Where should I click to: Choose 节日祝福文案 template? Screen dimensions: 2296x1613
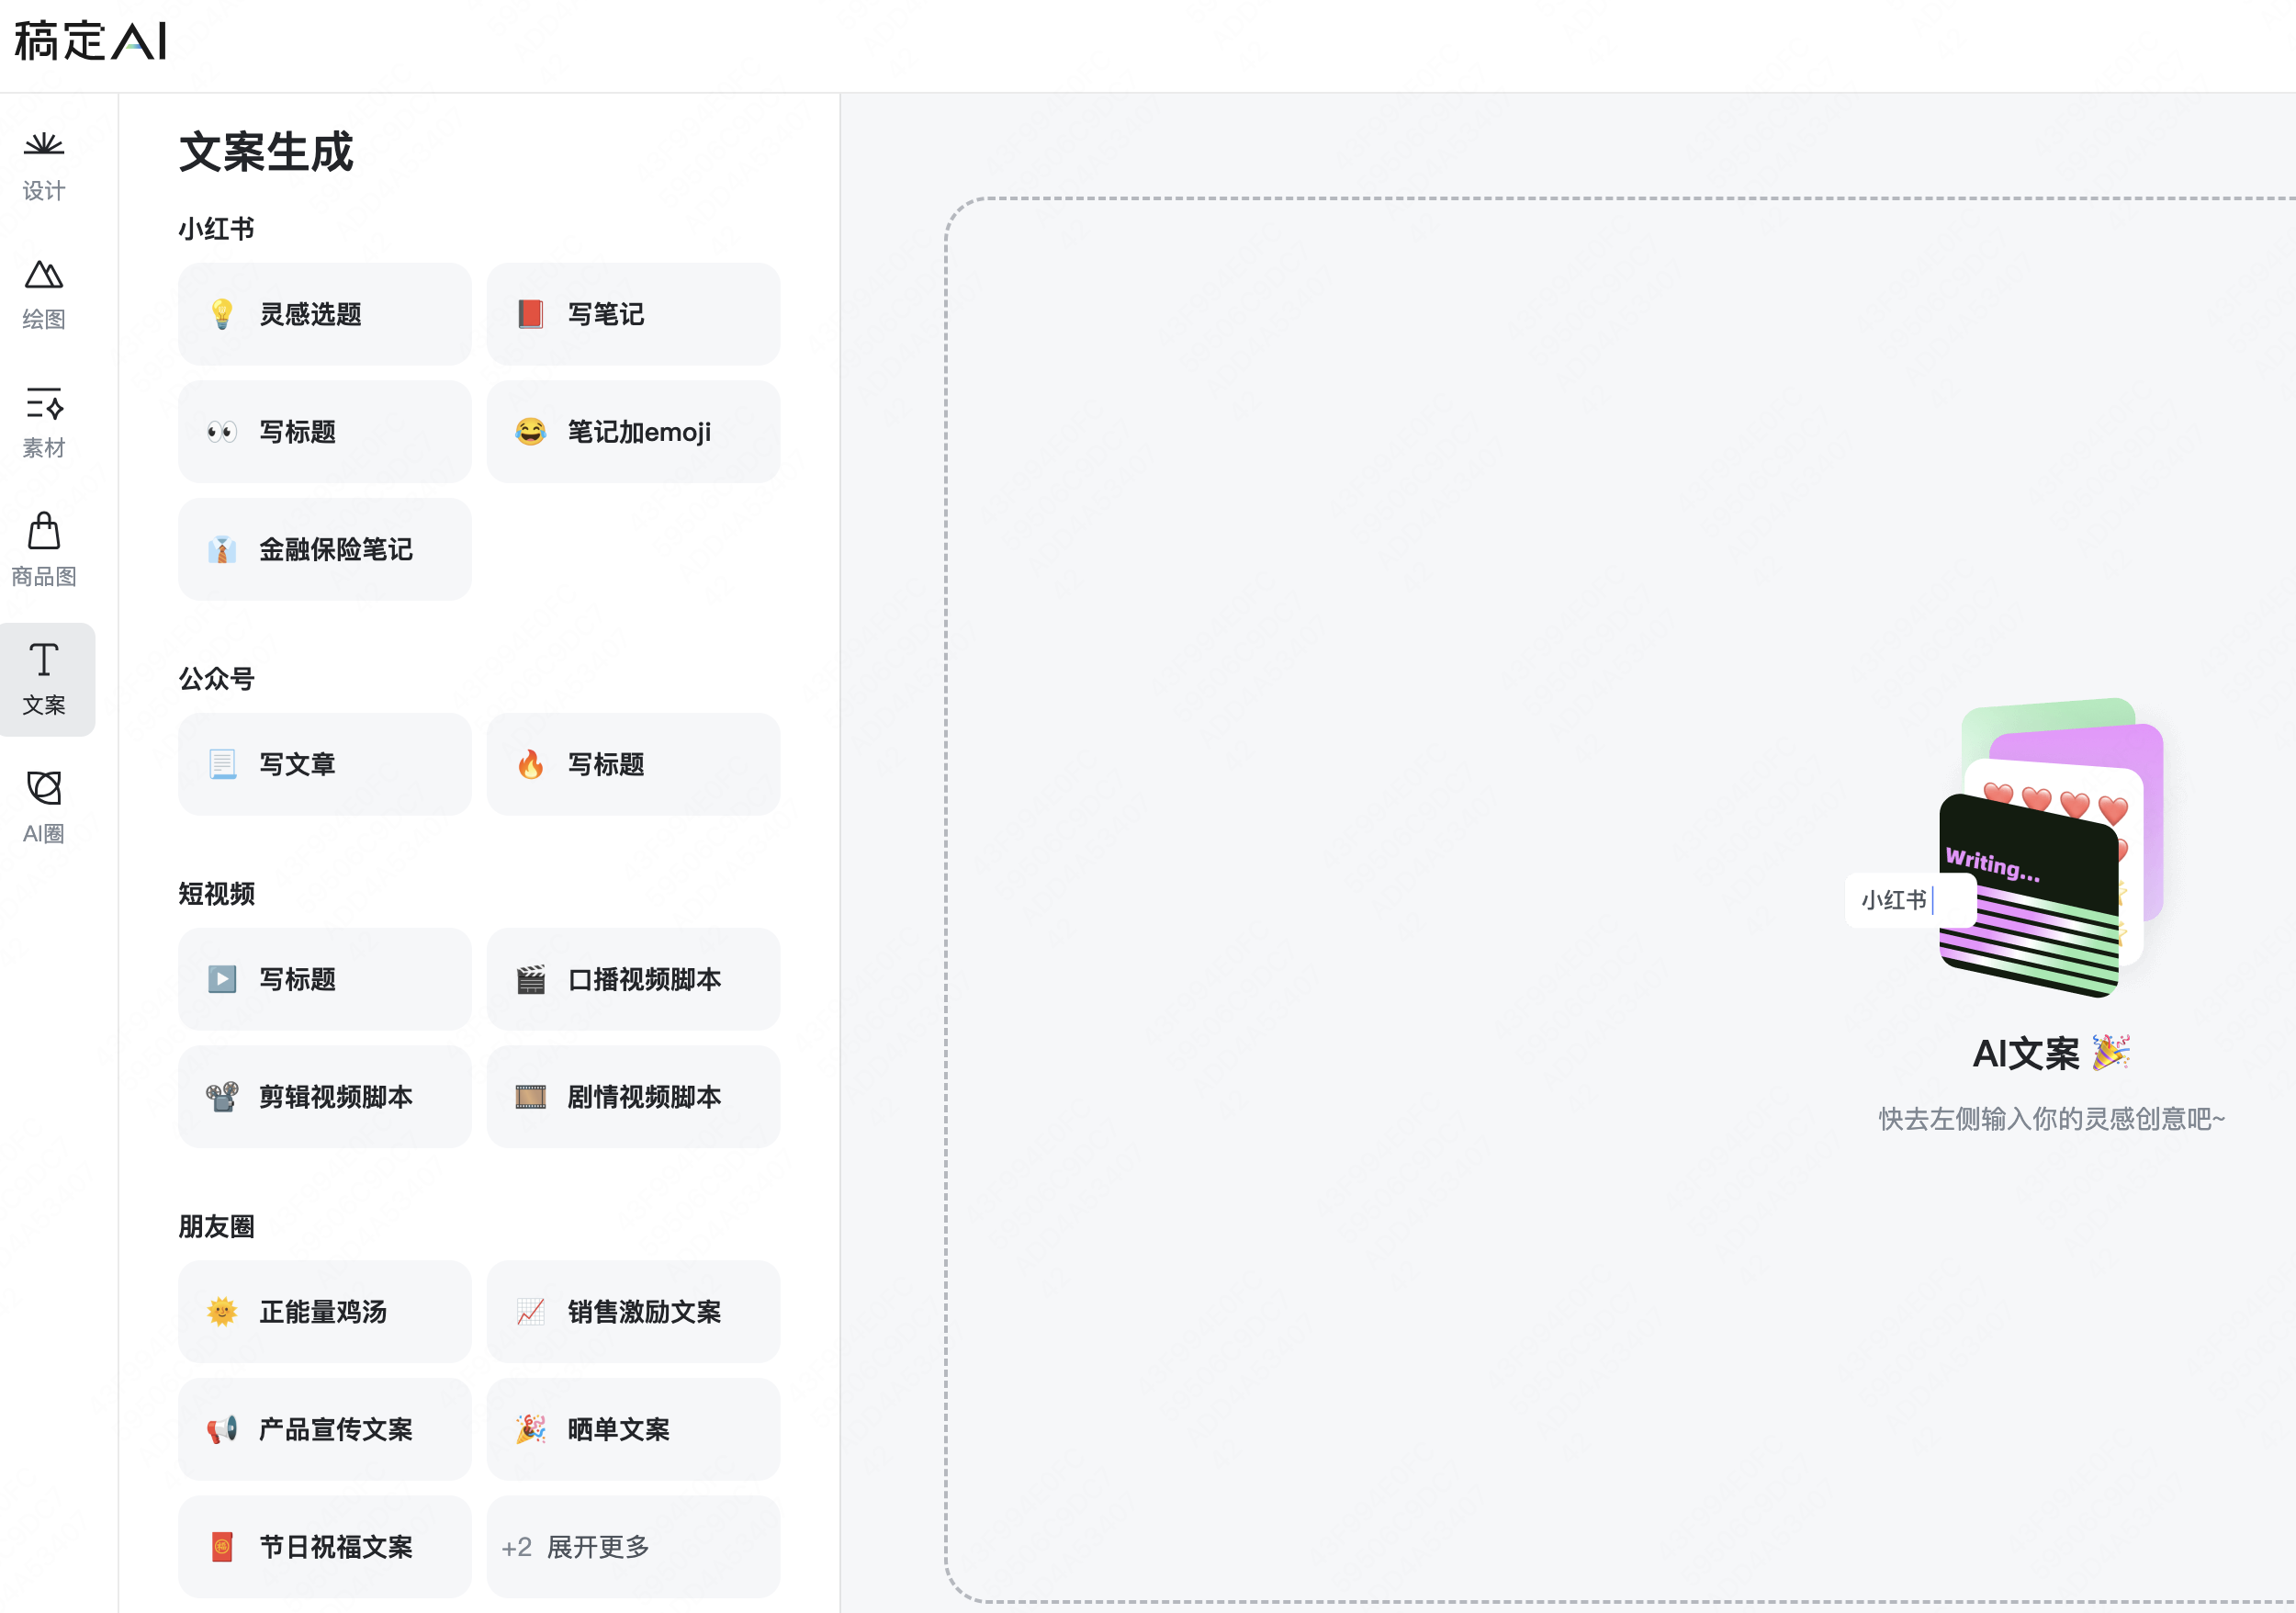click(325, 1547)
